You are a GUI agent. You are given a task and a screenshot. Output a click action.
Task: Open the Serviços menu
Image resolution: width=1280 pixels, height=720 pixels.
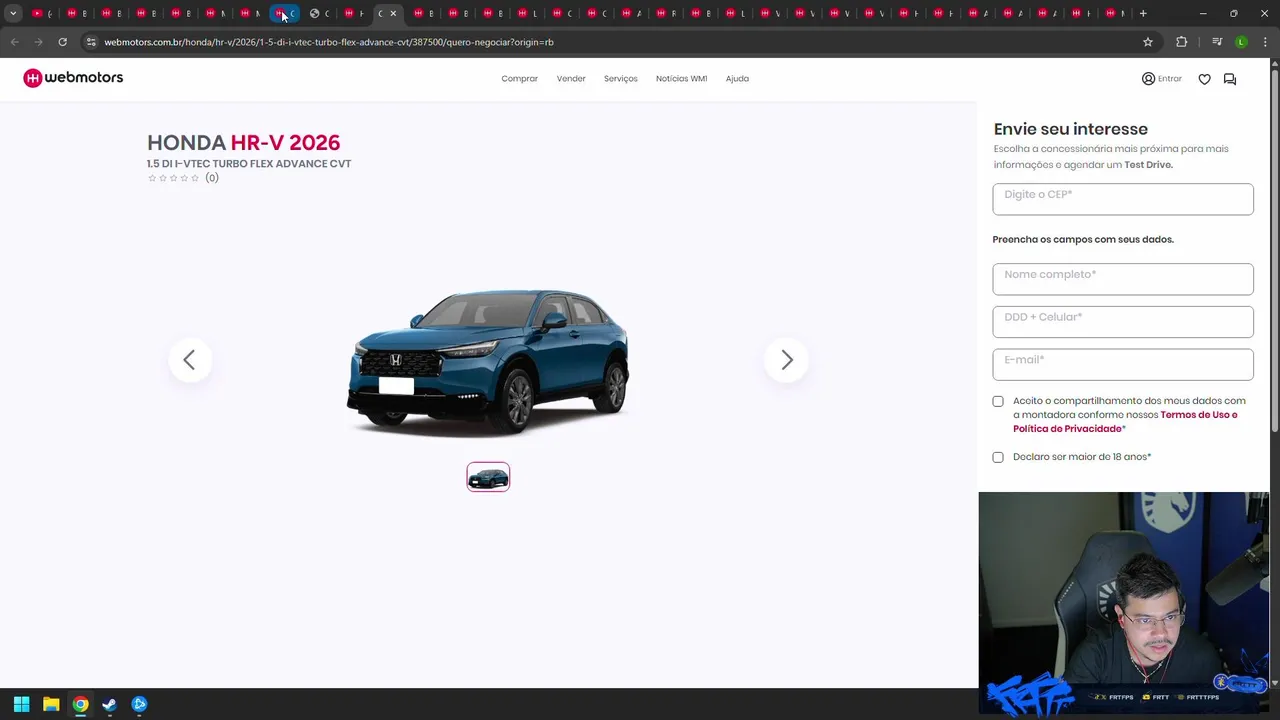[620, 79]
